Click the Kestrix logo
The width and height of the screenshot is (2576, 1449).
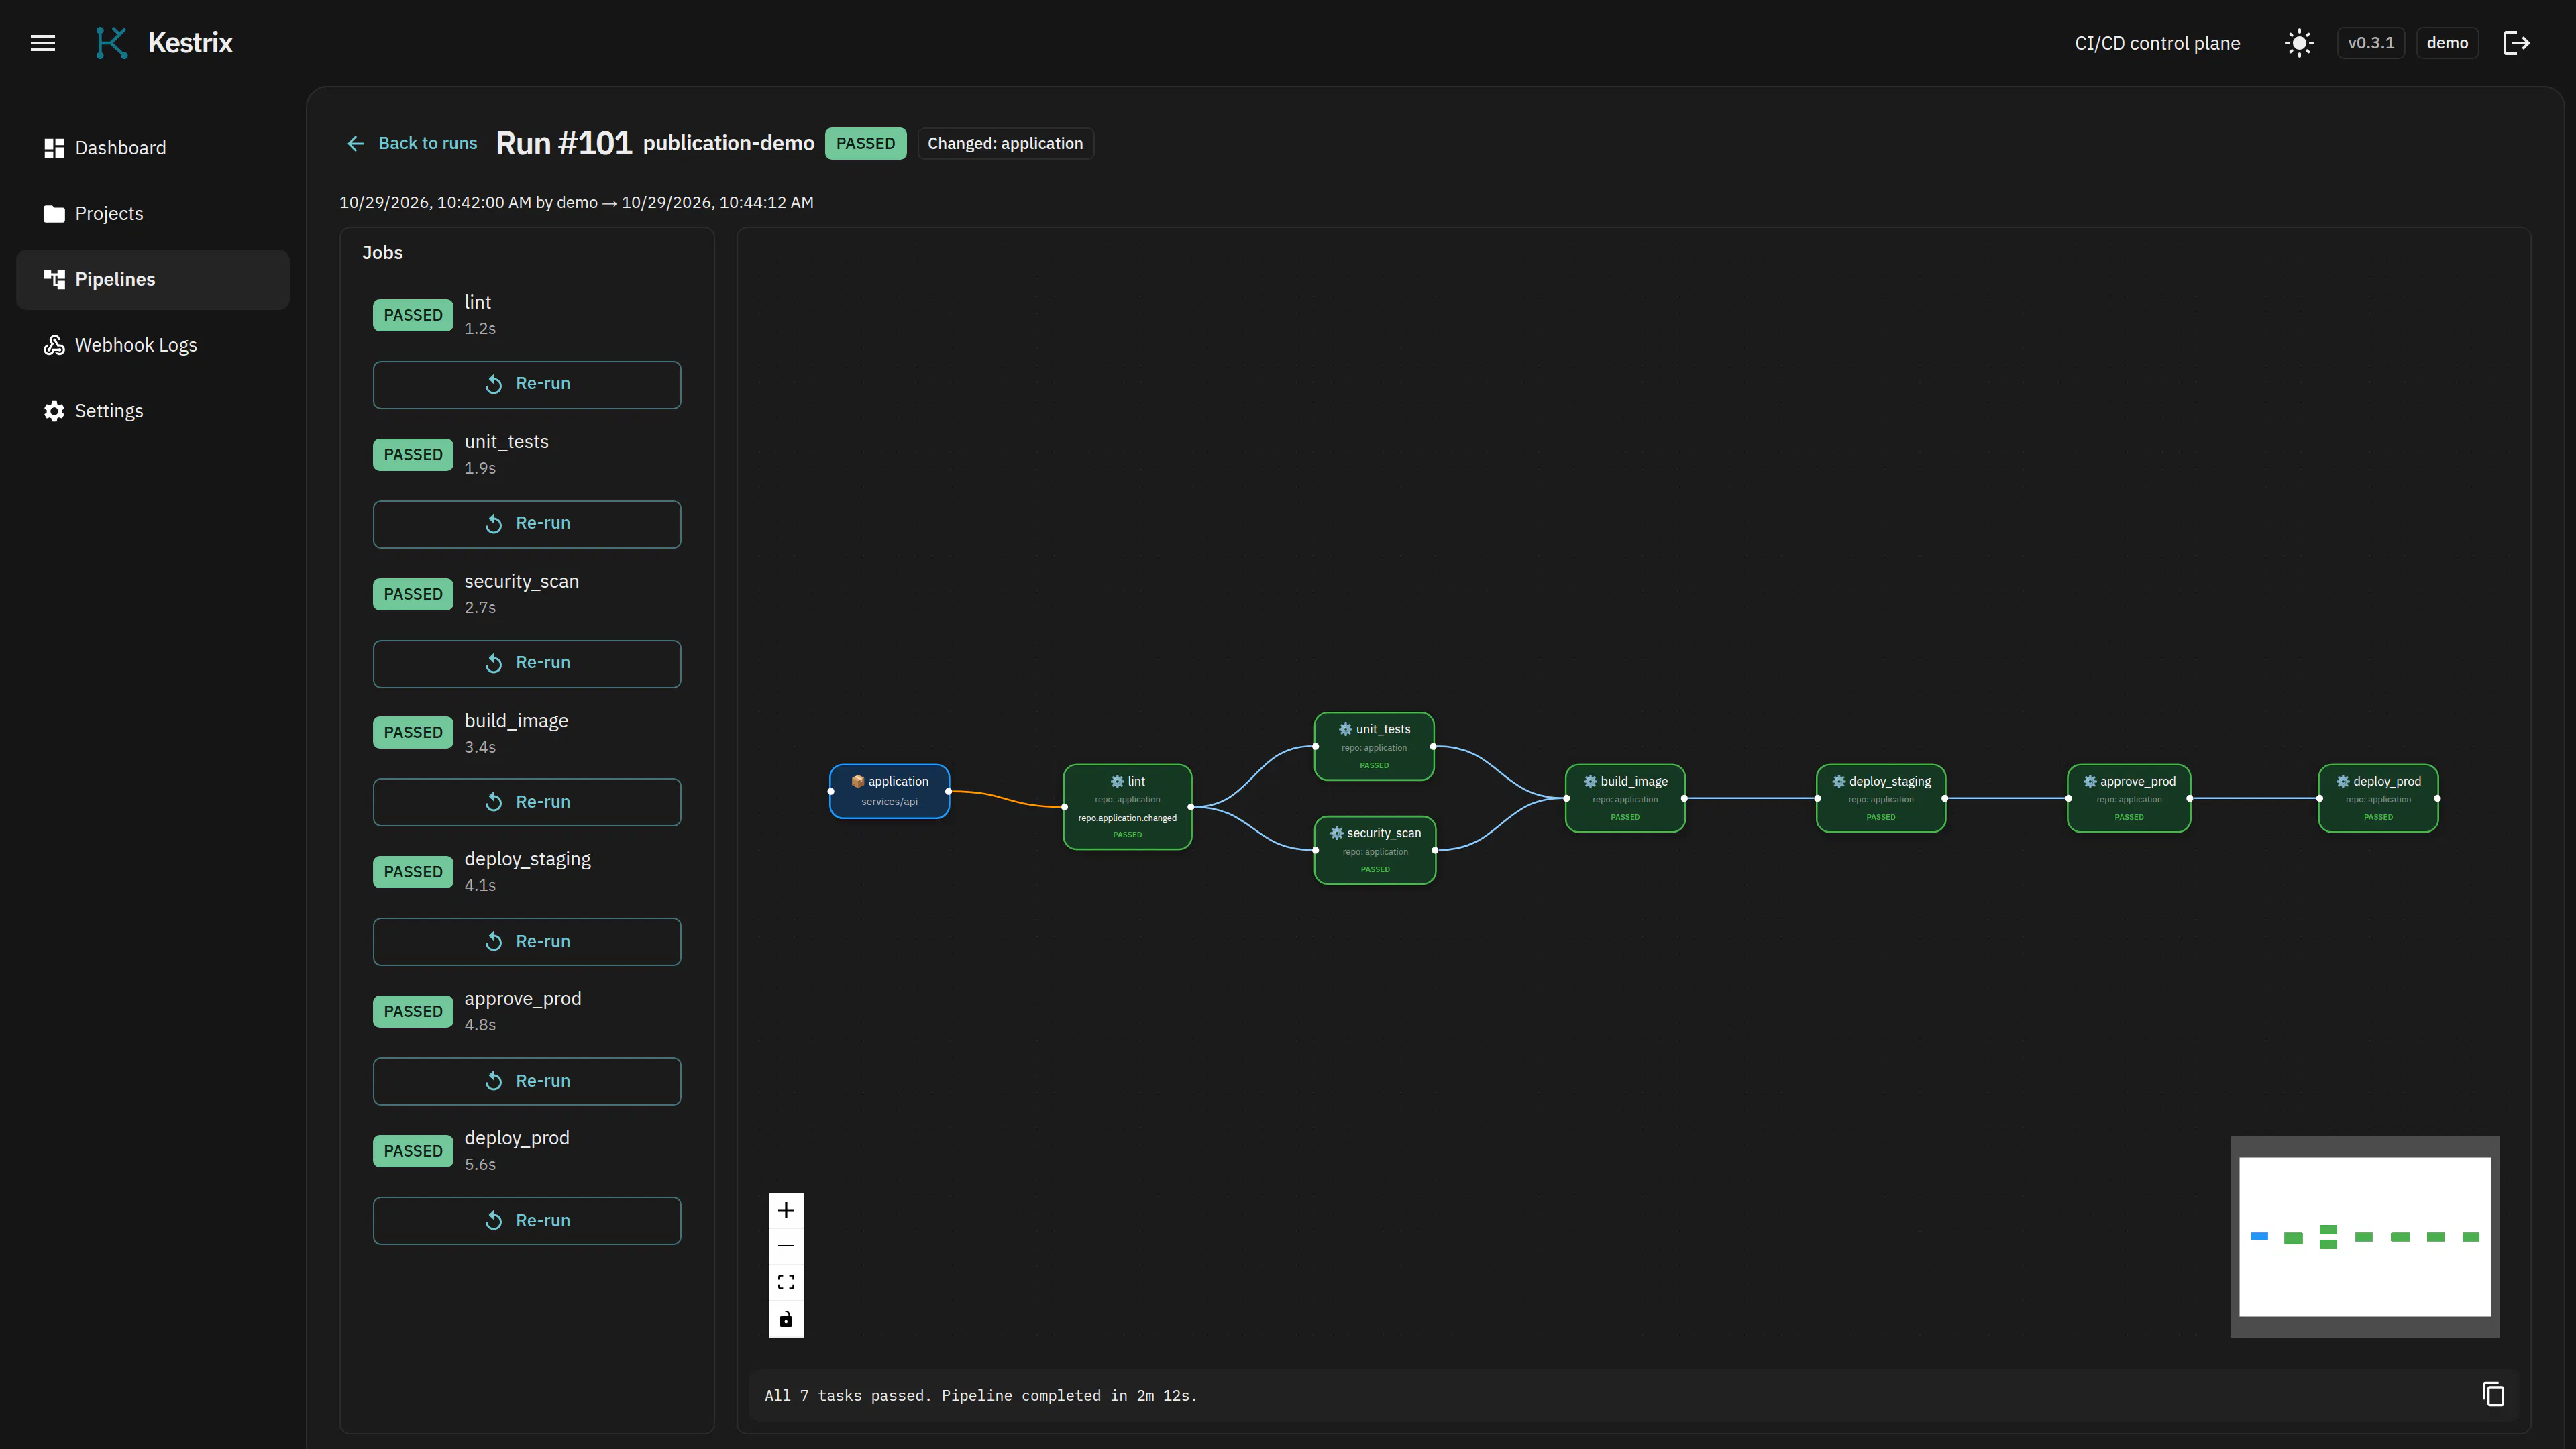[x=163, y=43]
